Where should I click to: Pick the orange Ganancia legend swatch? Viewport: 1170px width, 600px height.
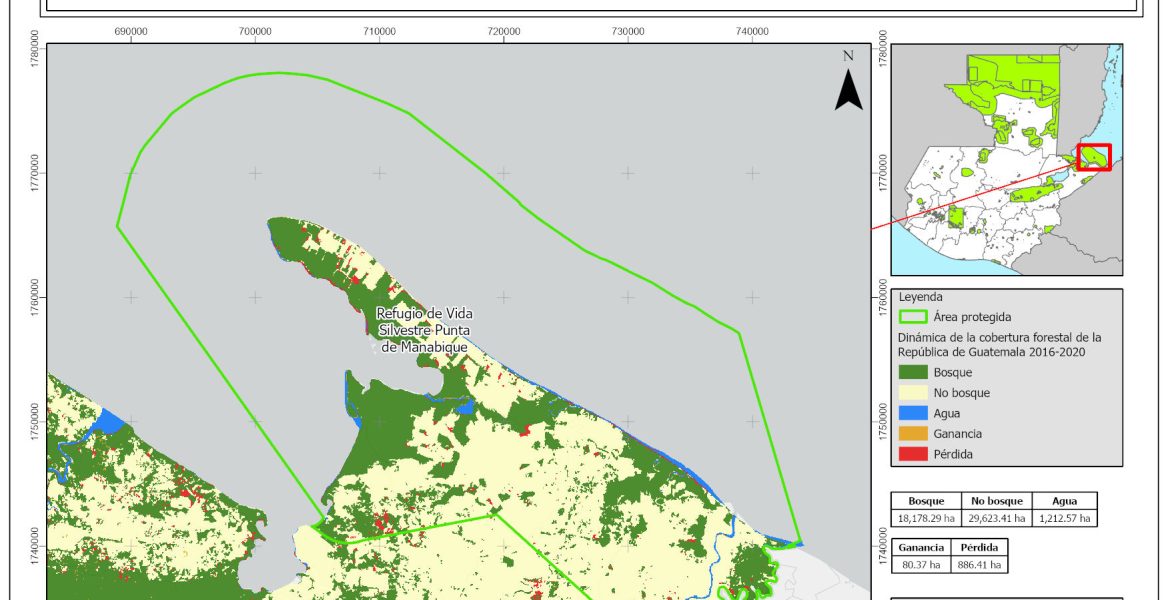(x=913, y=434)
